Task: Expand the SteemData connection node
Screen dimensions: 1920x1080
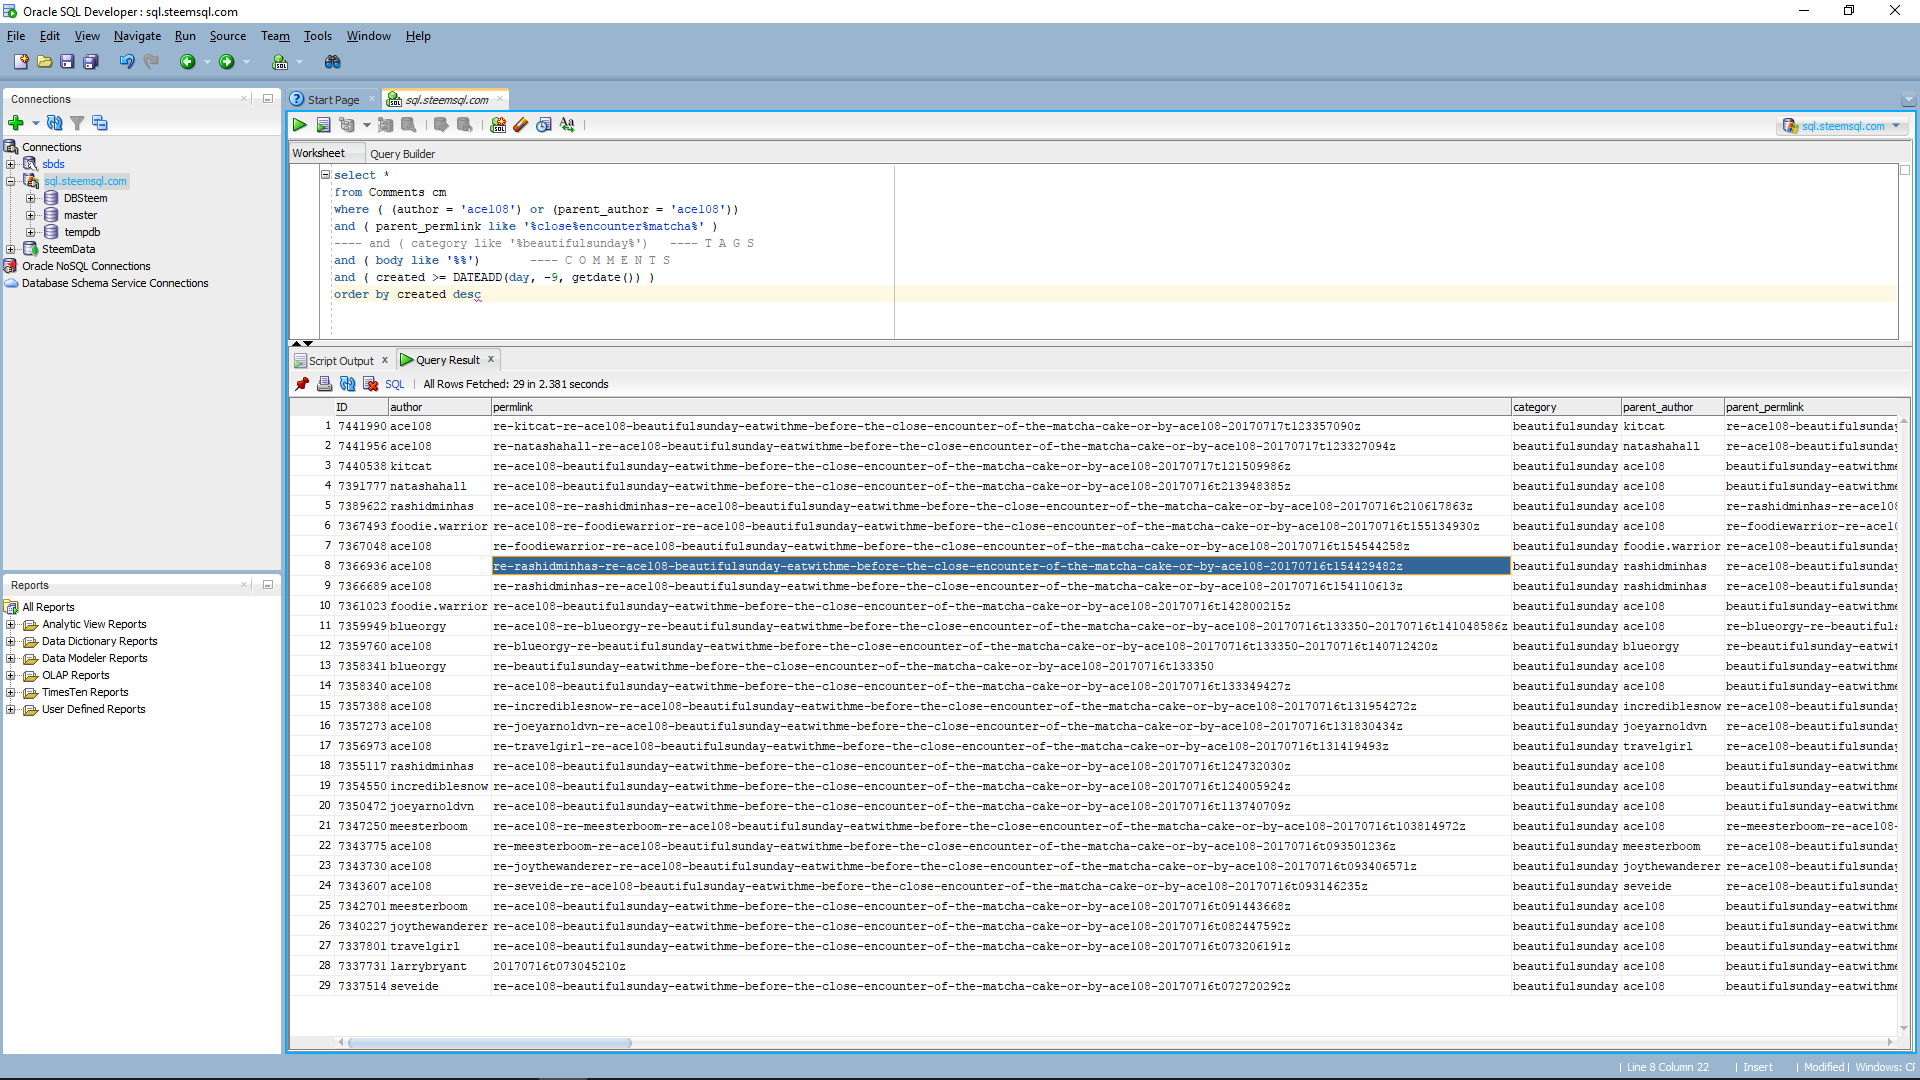Action: point(11,249)
